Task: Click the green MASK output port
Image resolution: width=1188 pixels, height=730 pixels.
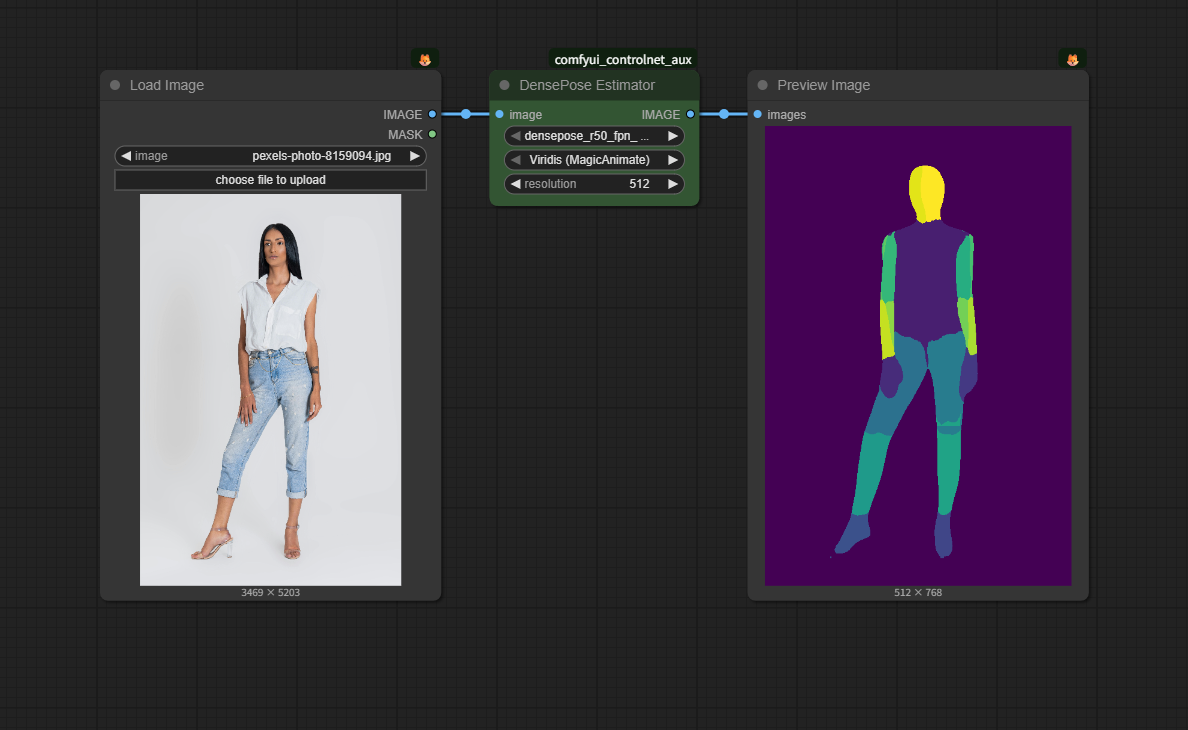Action: coord(432,134)
